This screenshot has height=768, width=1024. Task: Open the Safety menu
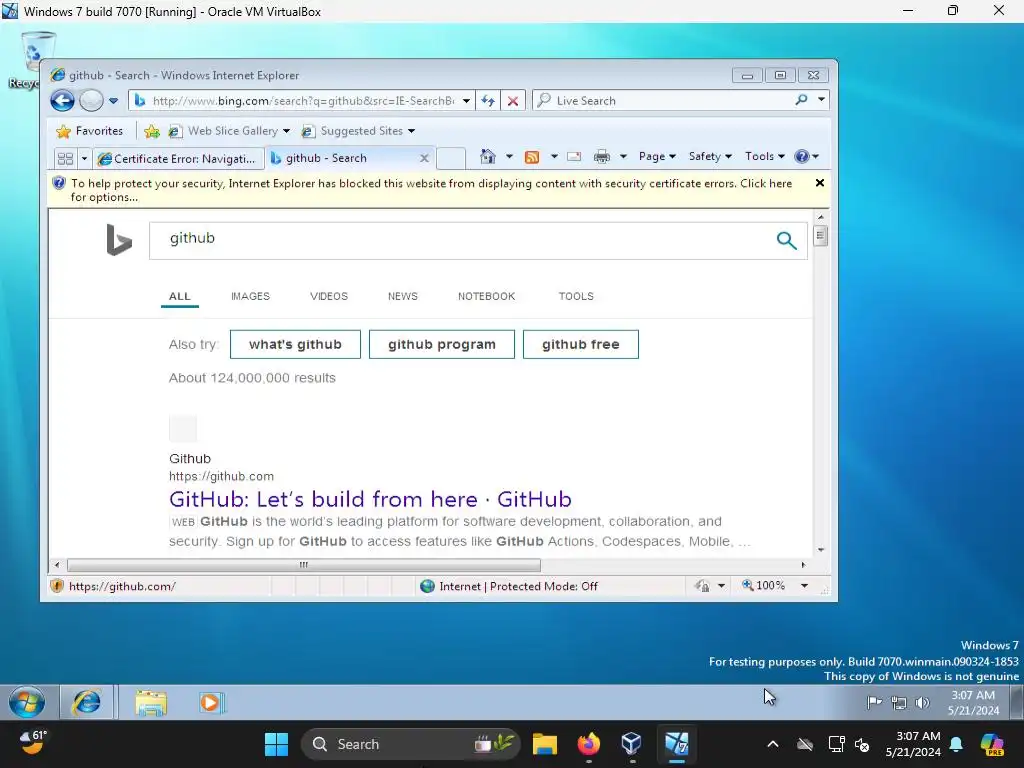tap(710, 156)
